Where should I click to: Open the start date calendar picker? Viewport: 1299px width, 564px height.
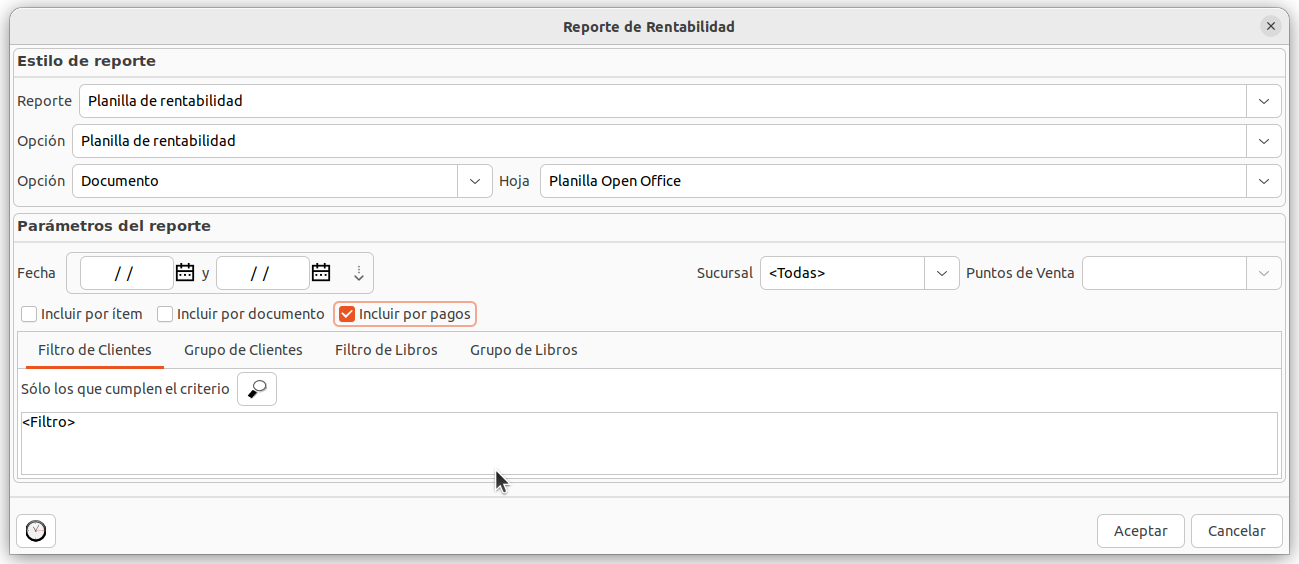click(185, 272)
